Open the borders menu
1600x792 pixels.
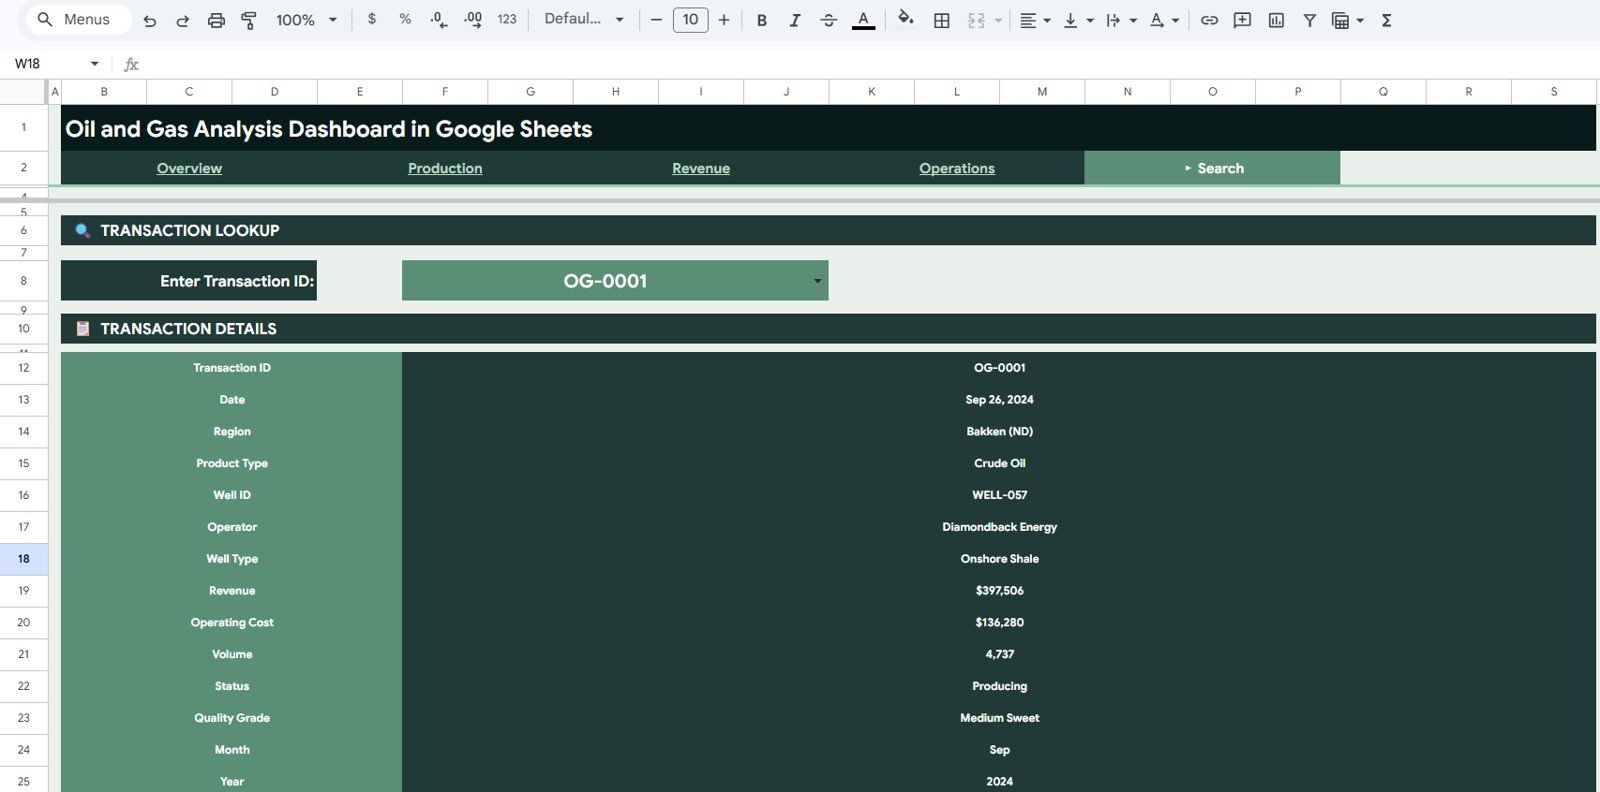(x=942, y=20)
